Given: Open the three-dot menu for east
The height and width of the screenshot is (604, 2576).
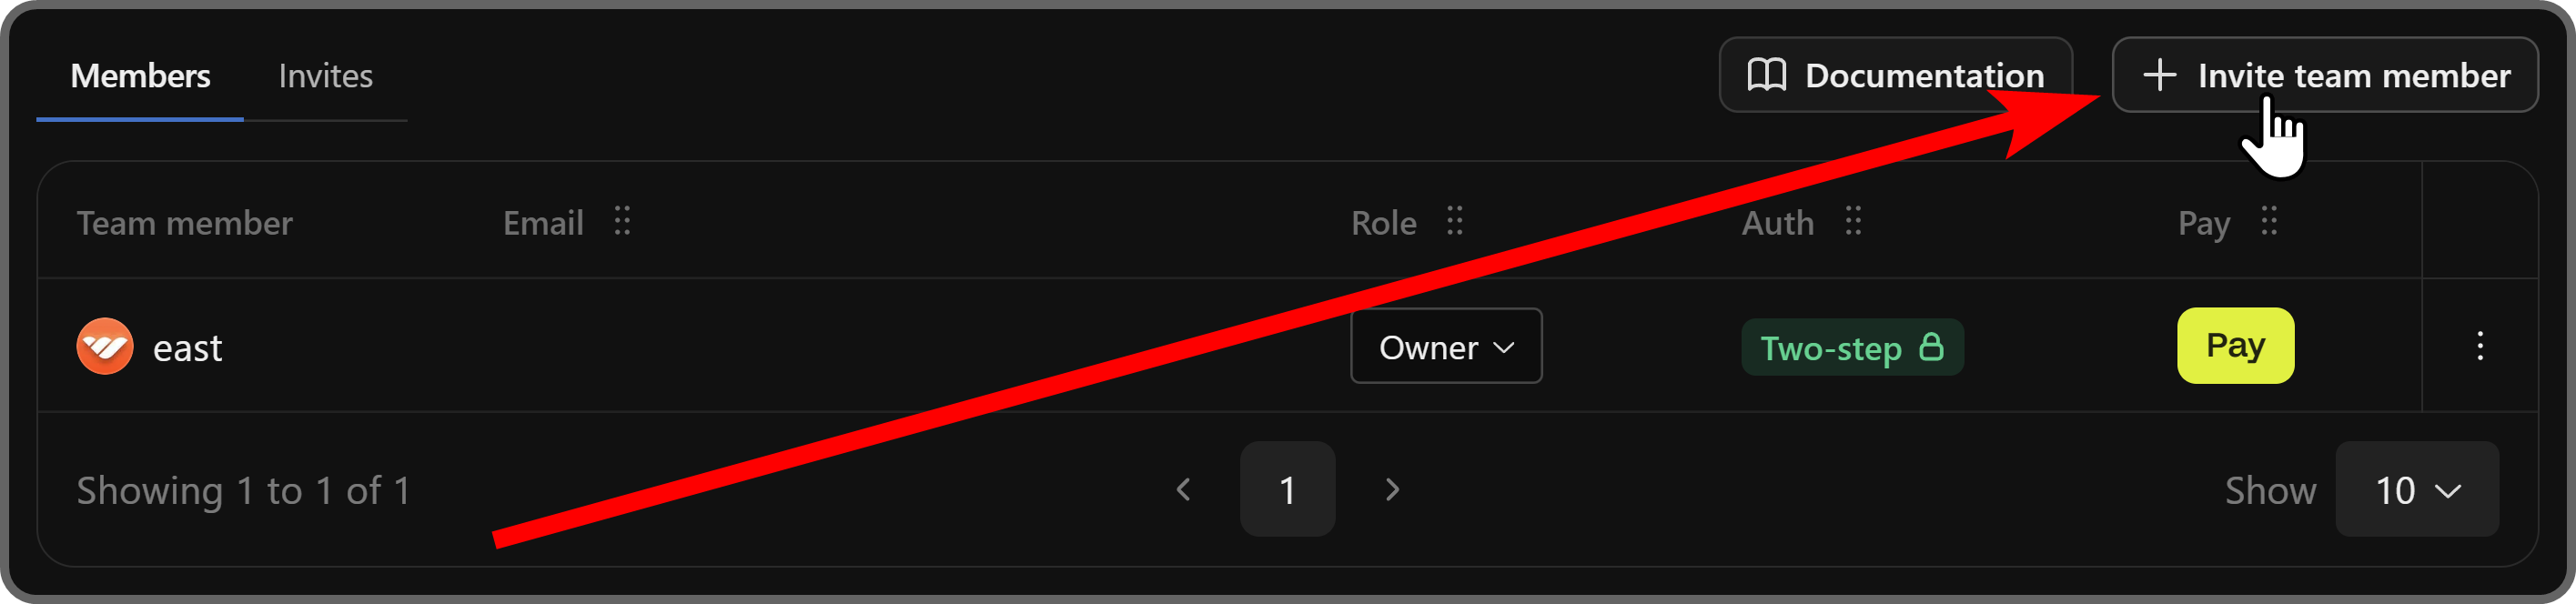Looking at the screenshot, I should pyautogui.click(x=2481, y=346).
